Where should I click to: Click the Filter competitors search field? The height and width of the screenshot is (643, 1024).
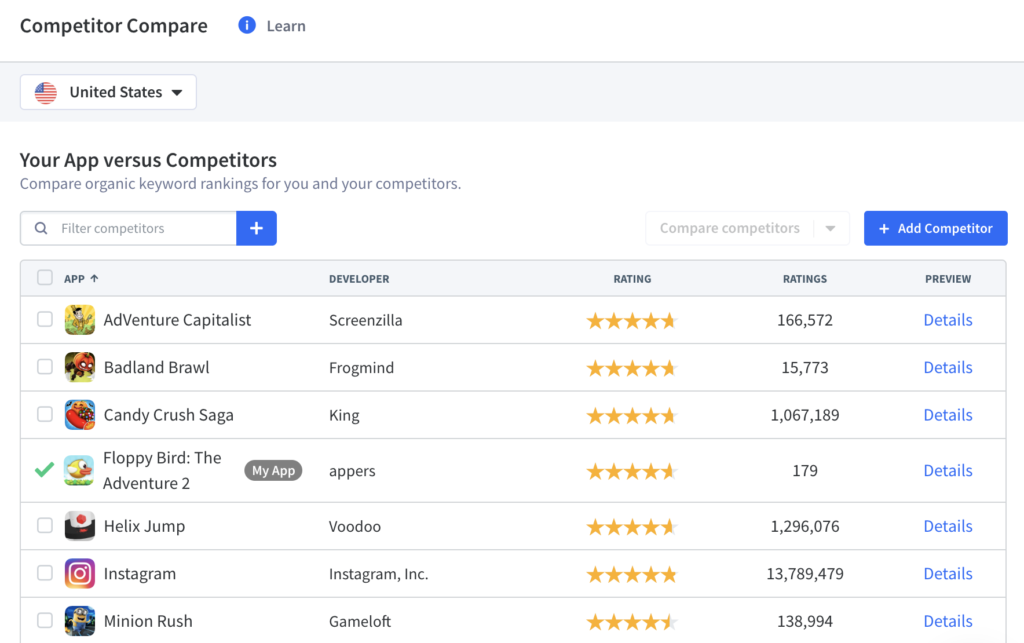coord(129,228)
